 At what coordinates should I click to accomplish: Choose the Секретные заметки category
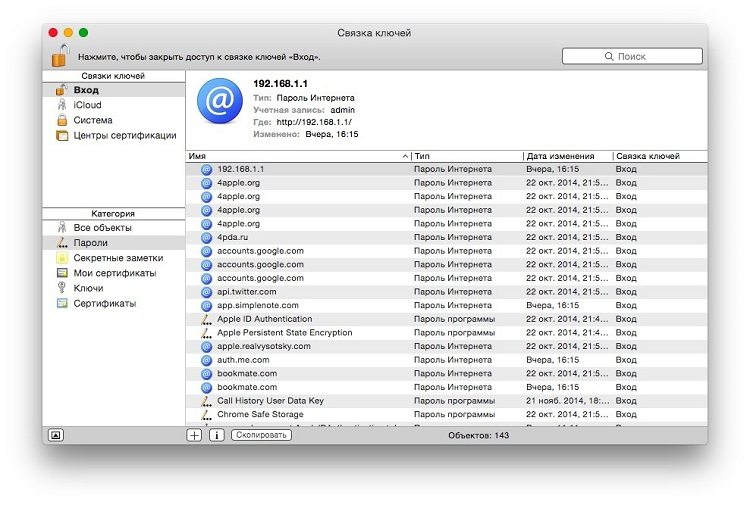point(117,258)
